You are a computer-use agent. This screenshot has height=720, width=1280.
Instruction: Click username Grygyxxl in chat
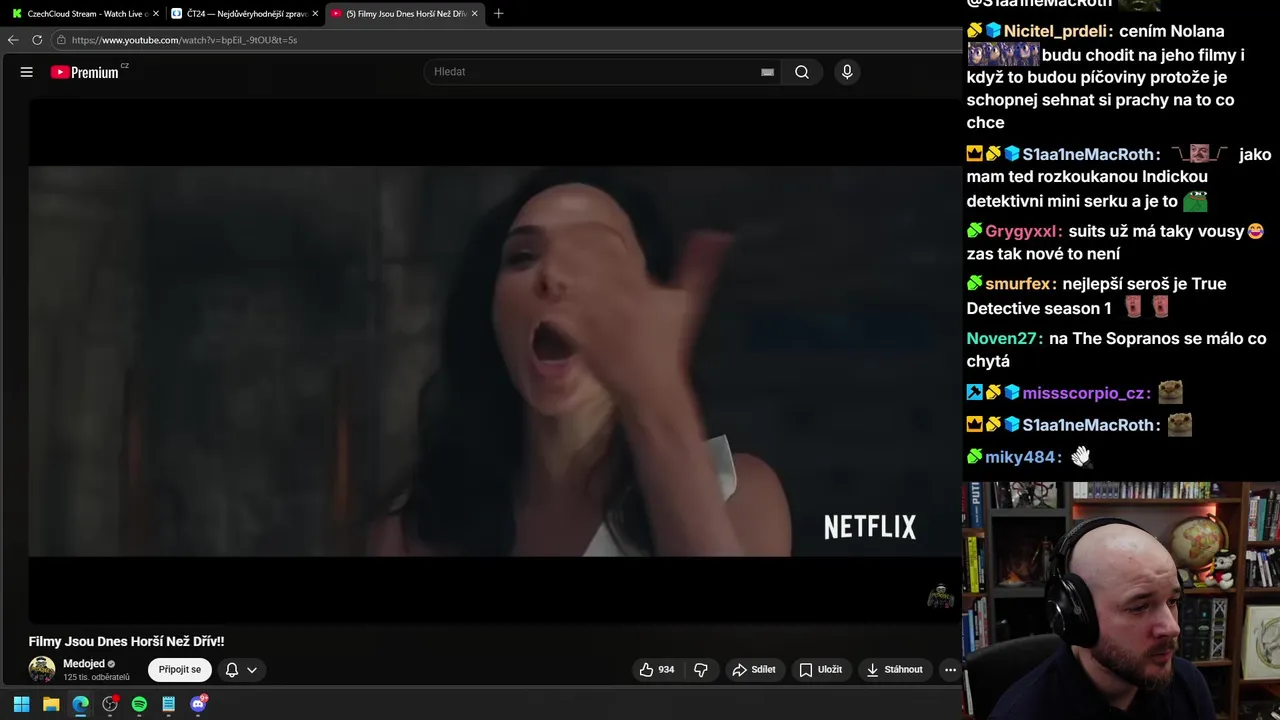coord(1022,232)
